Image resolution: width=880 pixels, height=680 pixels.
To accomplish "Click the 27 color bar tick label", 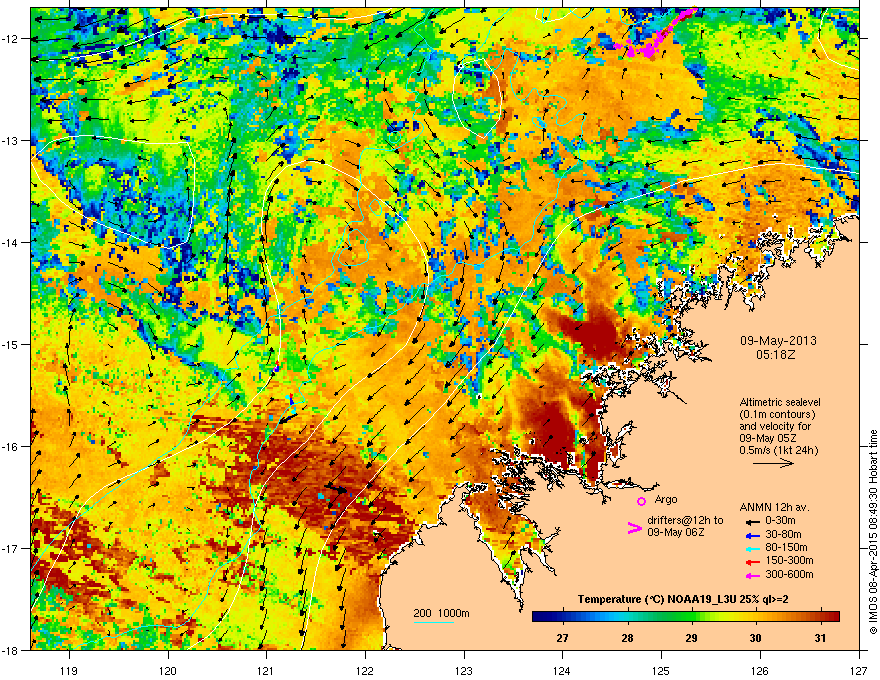I will tap(562, 638).
